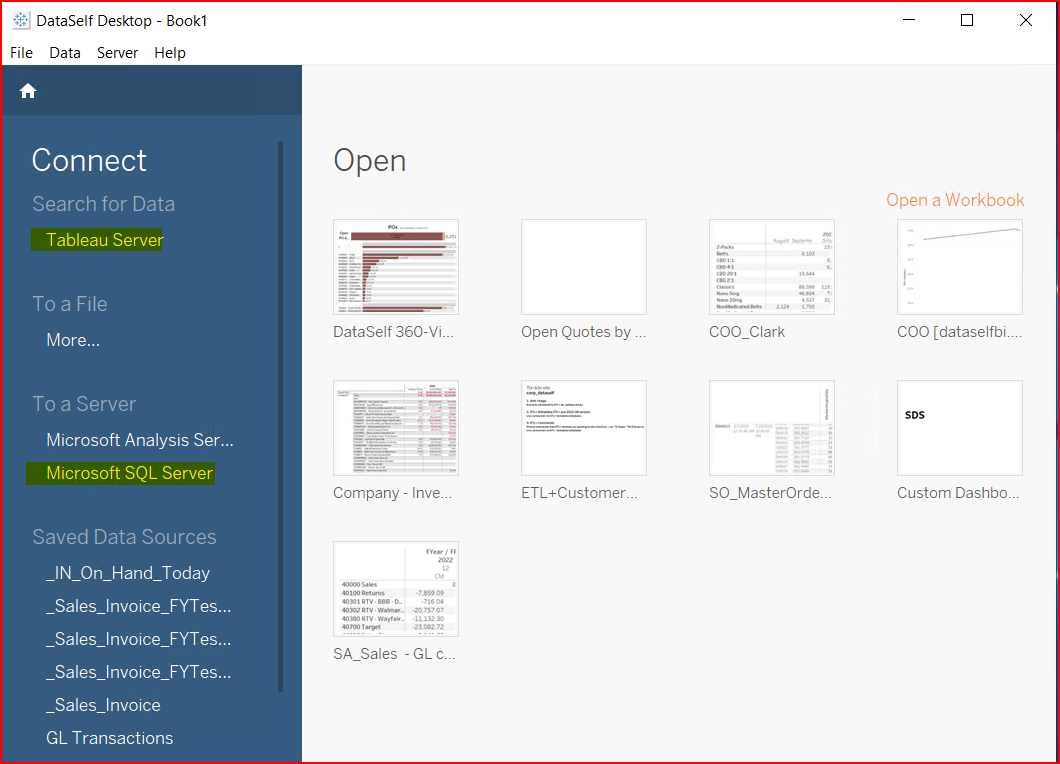
Task: Click the DataSelf logo in the title bar
Action: point(22,20)
